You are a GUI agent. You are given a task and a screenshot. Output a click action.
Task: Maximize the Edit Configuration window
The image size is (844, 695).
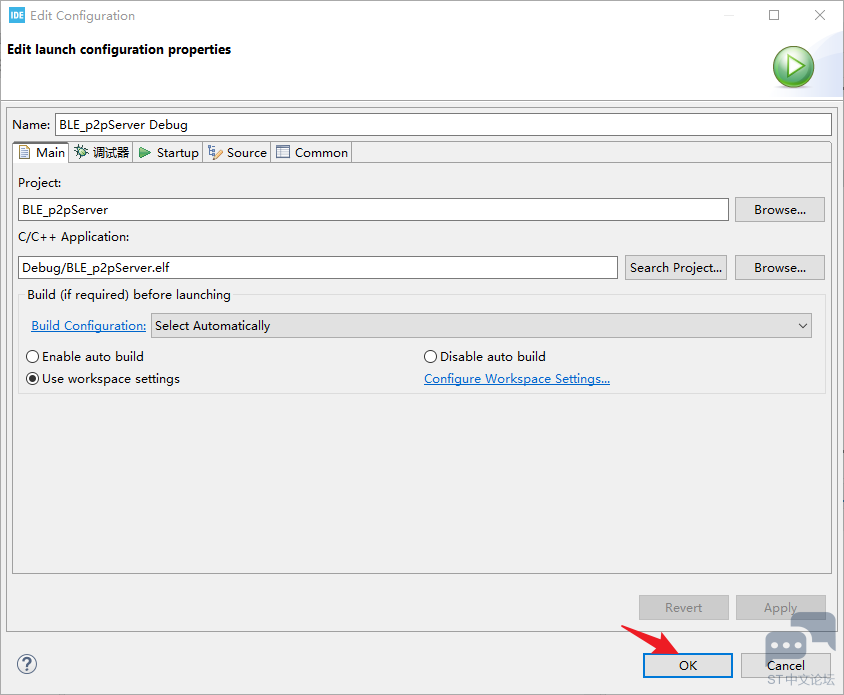point(773,15)
